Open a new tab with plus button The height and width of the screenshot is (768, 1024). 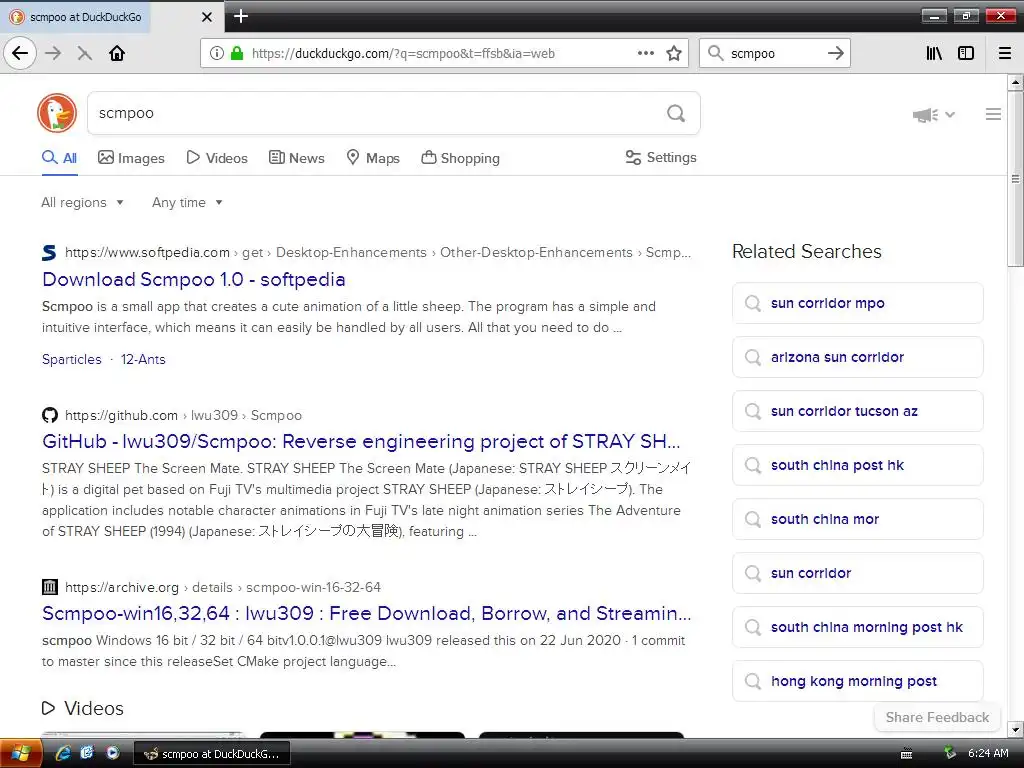pos(241,16)
